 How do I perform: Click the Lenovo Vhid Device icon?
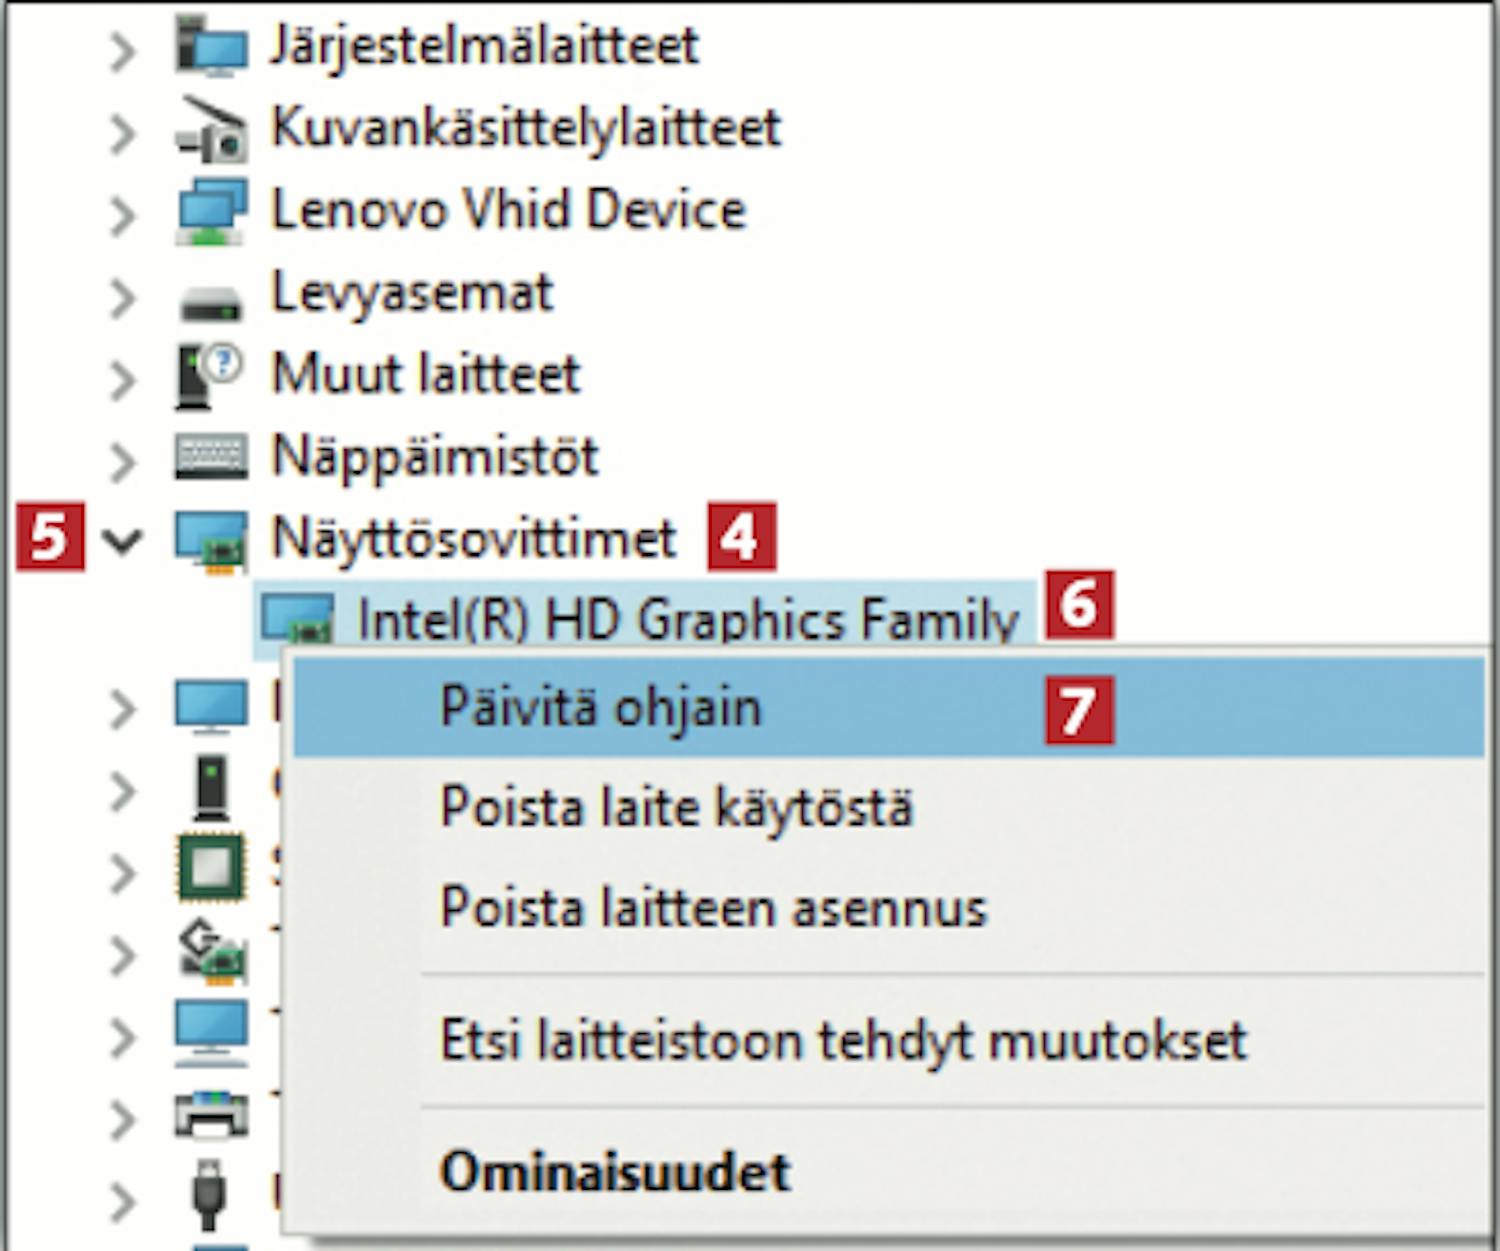tap(211, 212)
